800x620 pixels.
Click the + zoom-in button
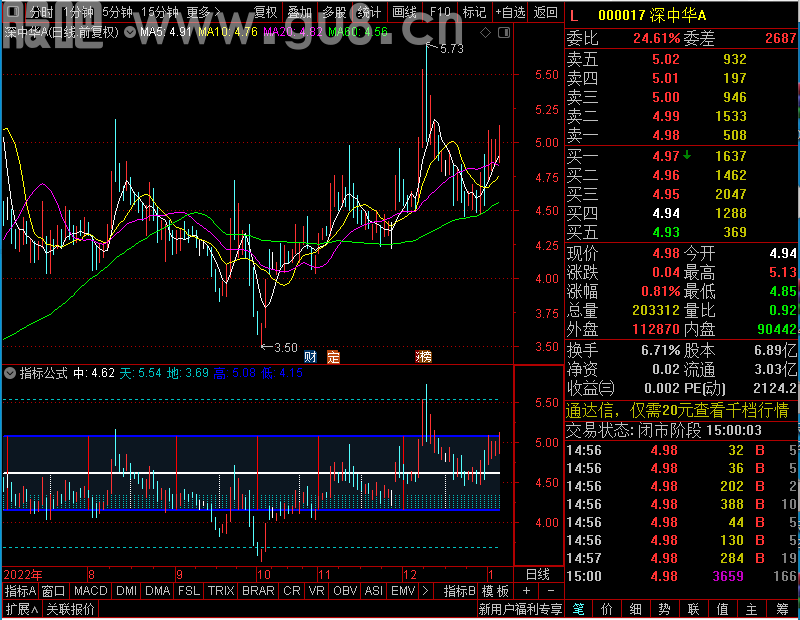point(527,591)
